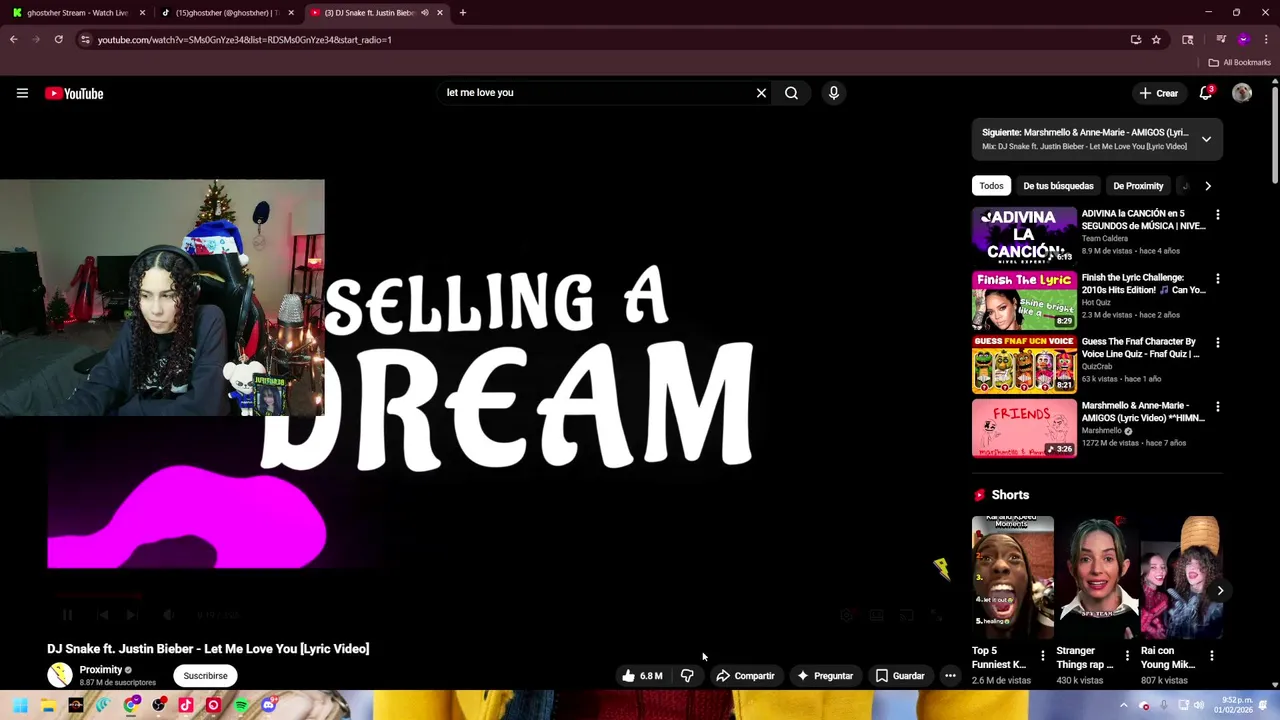This screenshot has width=1280, height=720.
Task: Open options for Guess The Fnaf Character
Action: (1217, 343)
